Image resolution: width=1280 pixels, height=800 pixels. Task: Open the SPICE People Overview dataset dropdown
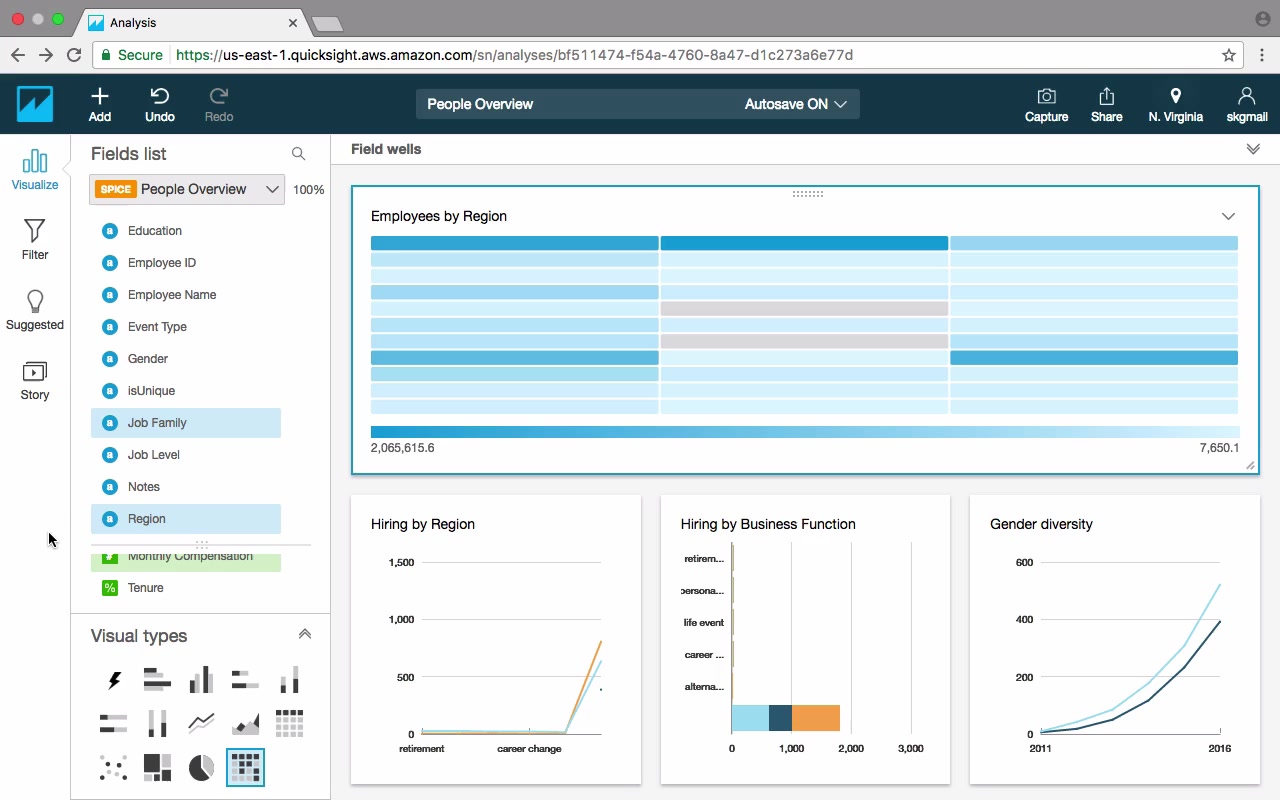pyautogui.click(x=188, y=189)
